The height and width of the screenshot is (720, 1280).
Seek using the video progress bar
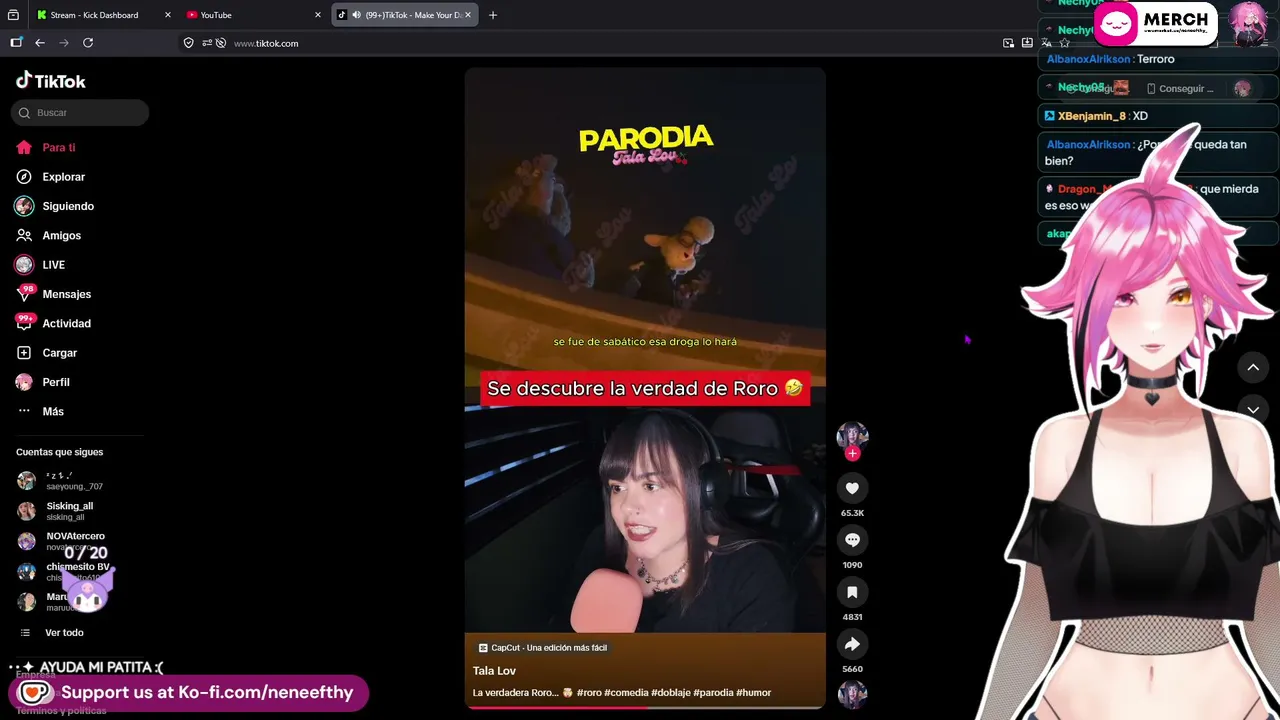pyautogui.click(x=645, y=707)
